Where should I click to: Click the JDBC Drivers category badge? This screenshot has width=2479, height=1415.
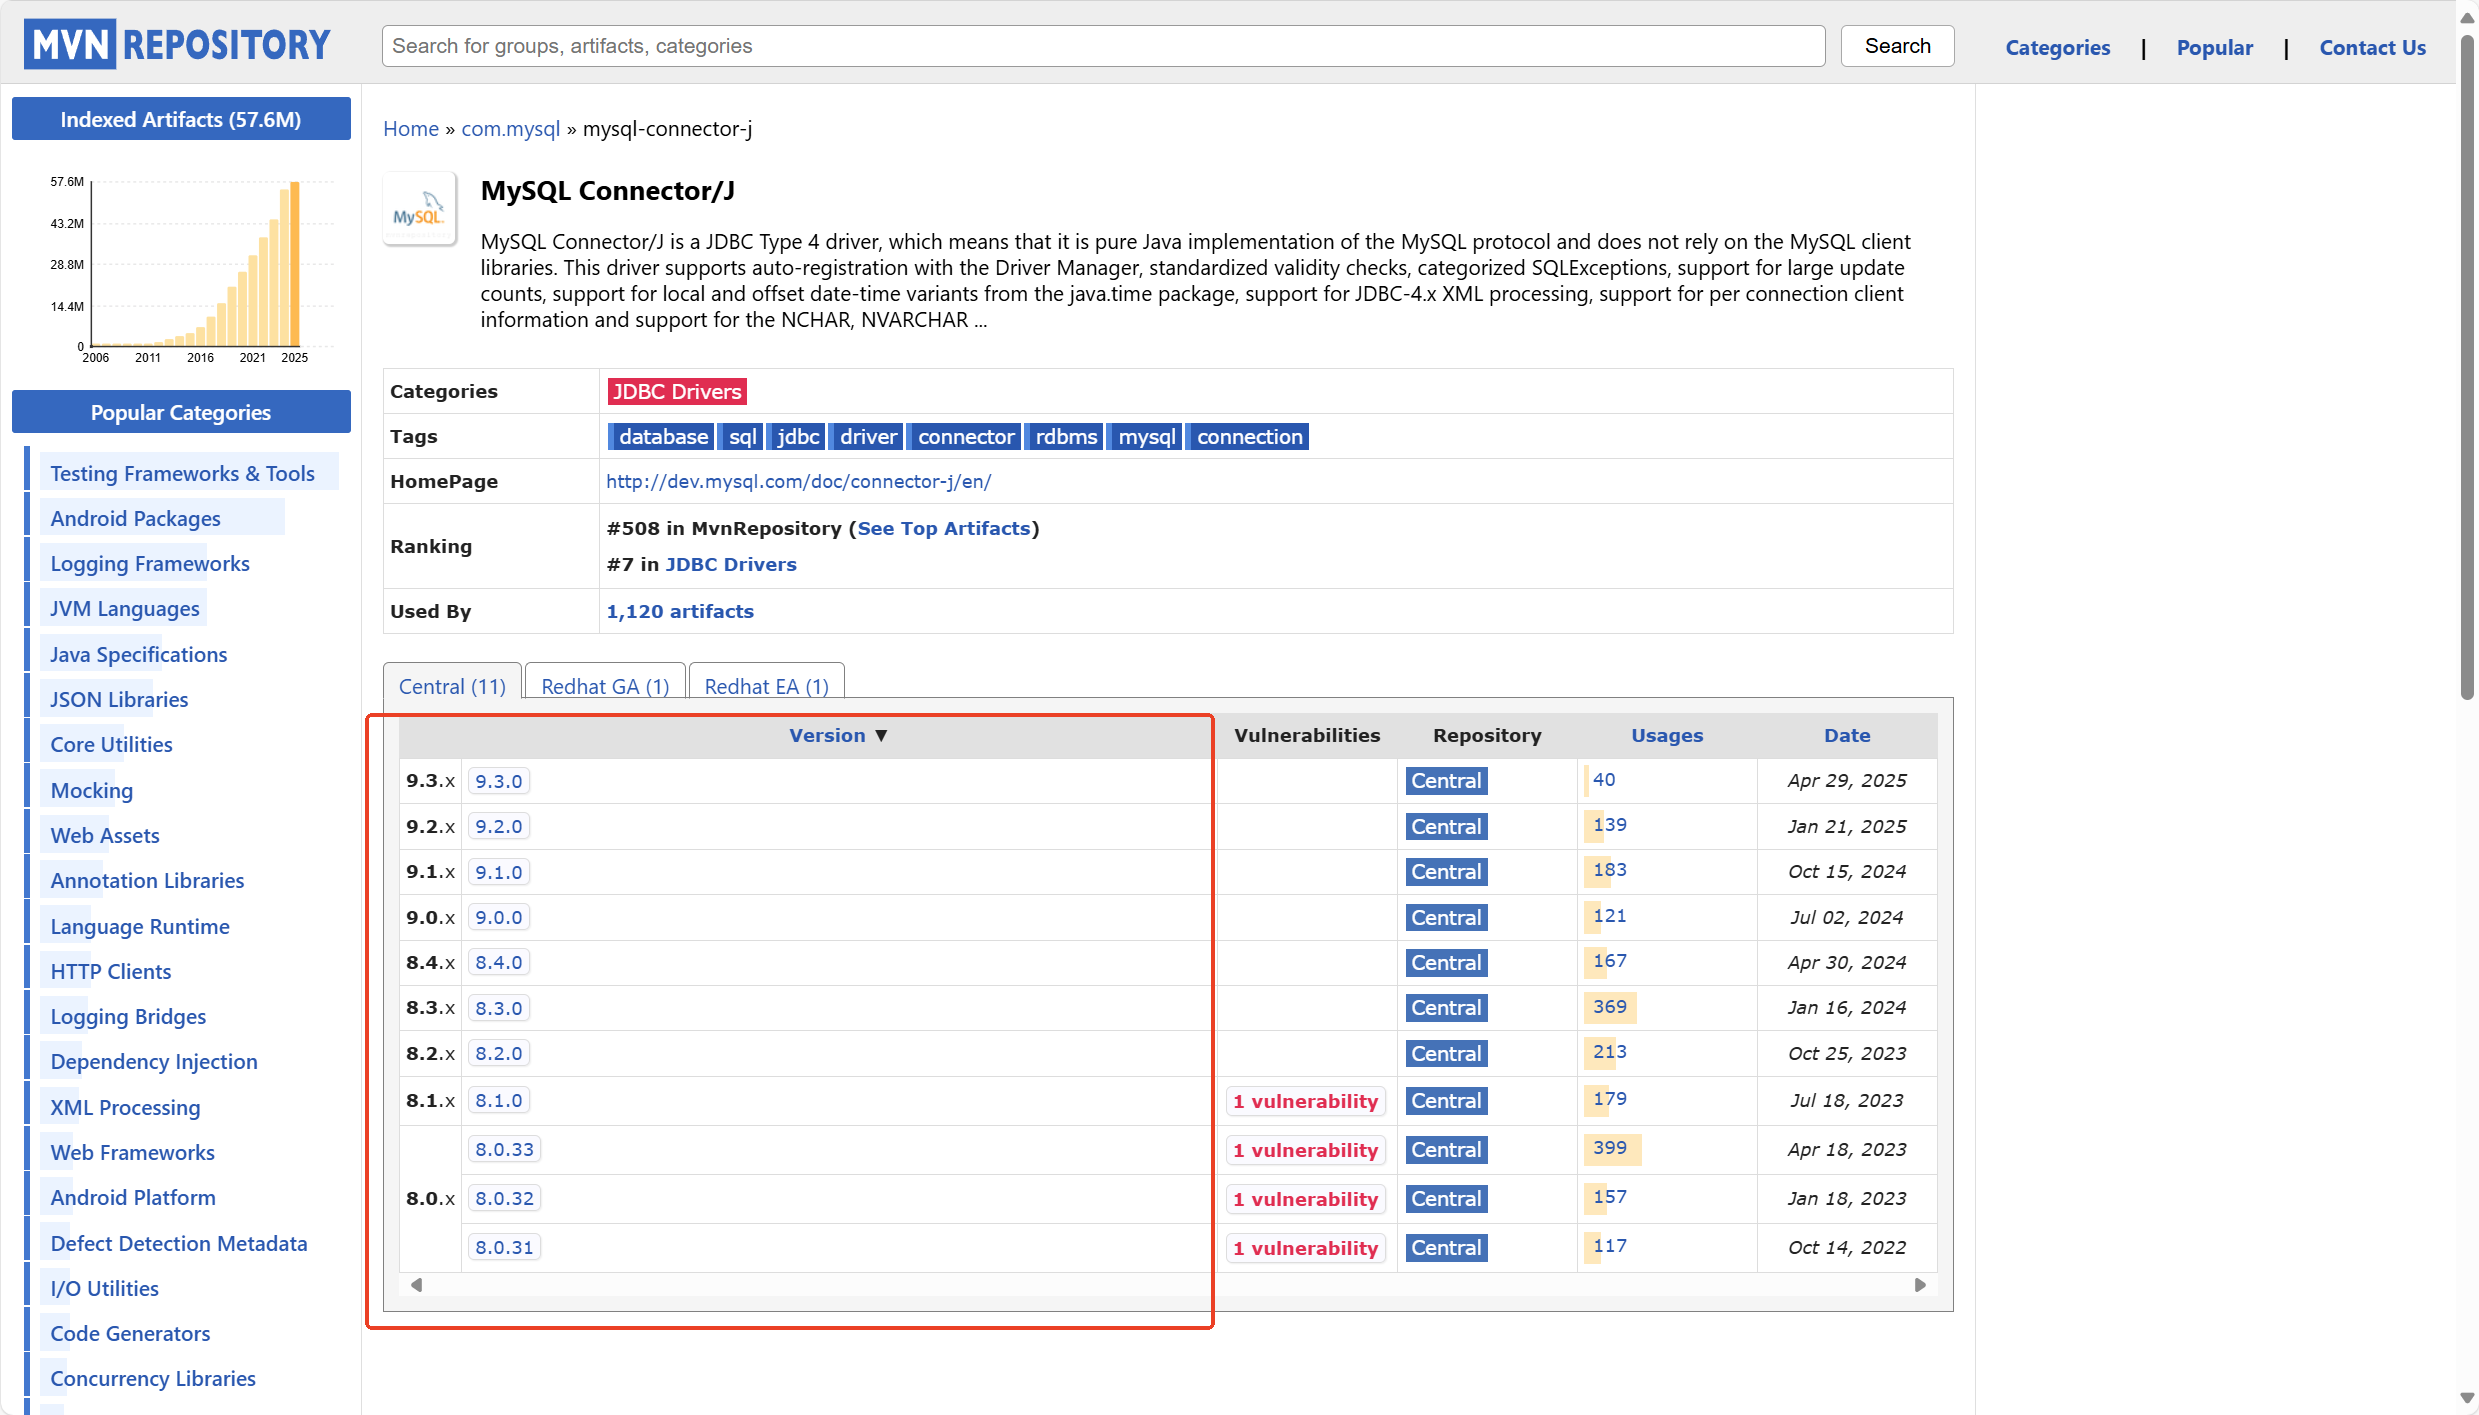coord(677,391)
